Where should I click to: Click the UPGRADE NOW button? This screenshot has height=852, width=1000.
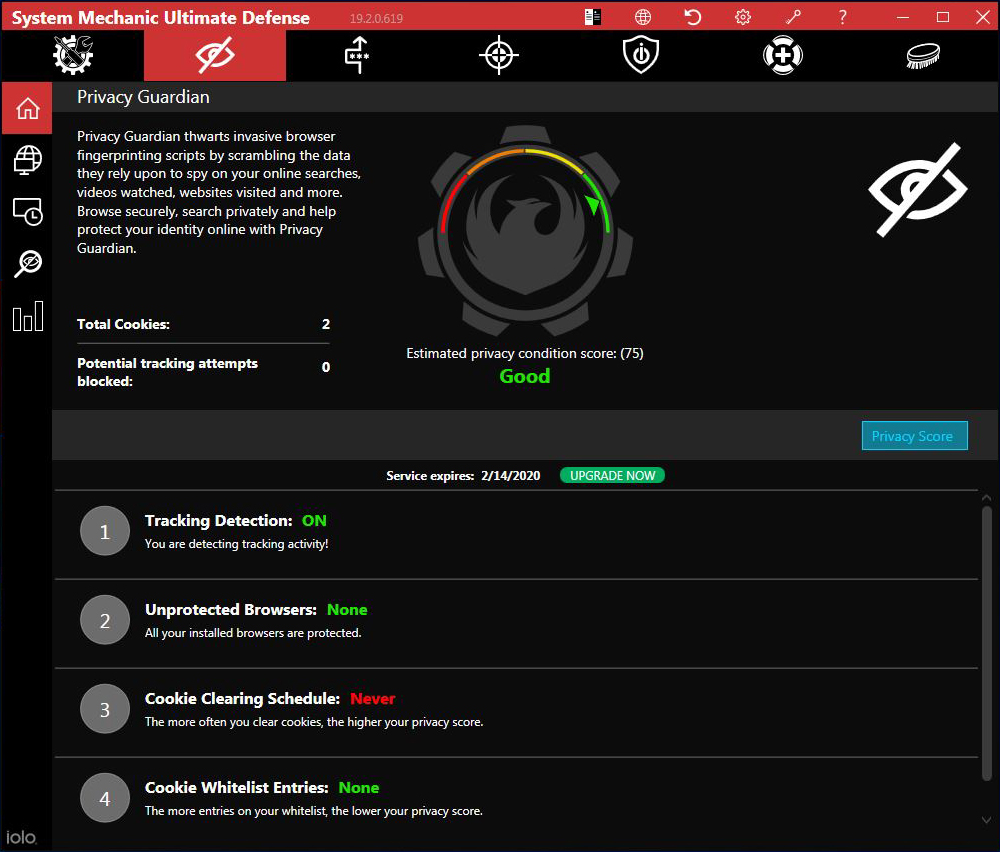(x=612, y=475)
